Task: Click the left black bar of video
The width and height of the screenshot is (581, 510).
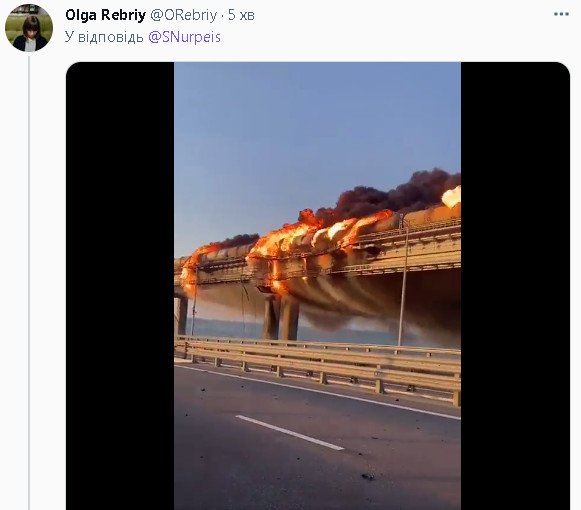Action: point(120,286)
